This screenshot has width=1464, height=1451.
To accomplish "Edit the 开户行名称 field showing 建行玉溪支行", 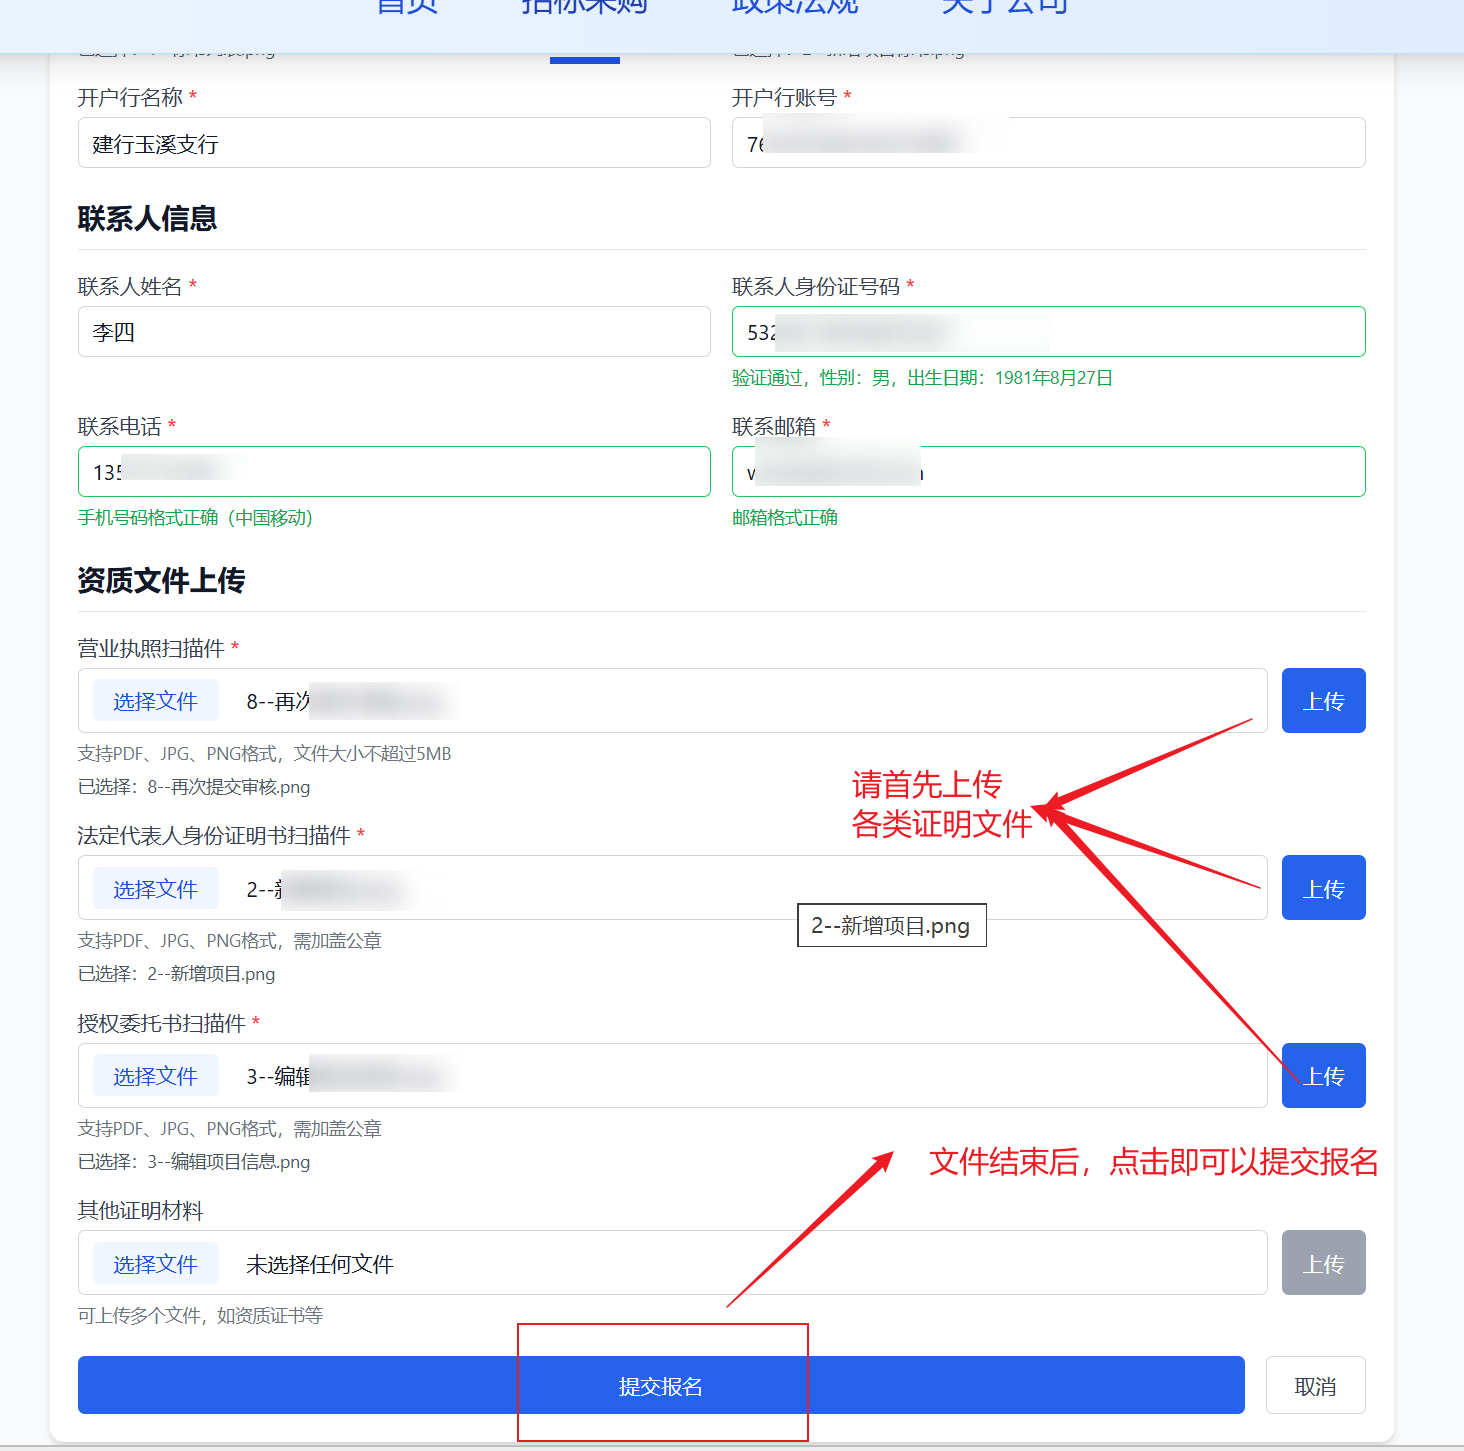I will point(394,142).
